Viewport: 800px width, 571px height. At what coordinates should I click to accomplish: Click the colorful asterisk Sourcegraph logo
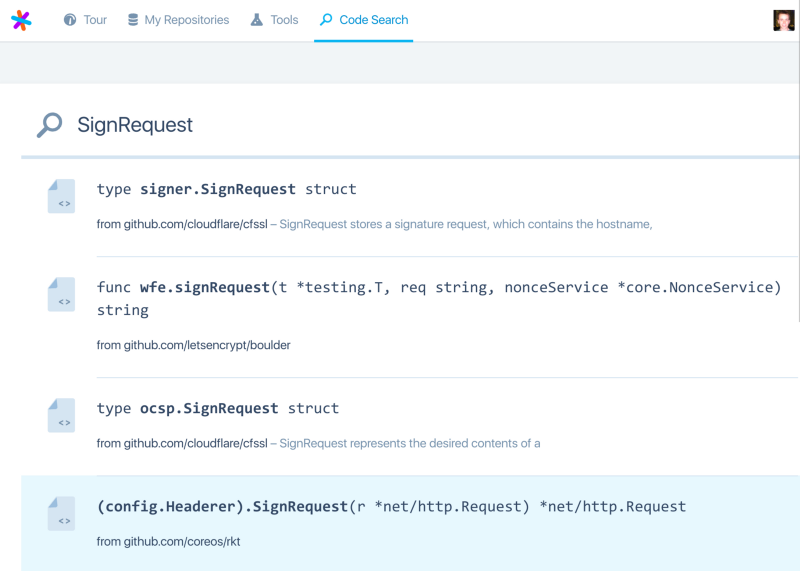click(21, 20)
